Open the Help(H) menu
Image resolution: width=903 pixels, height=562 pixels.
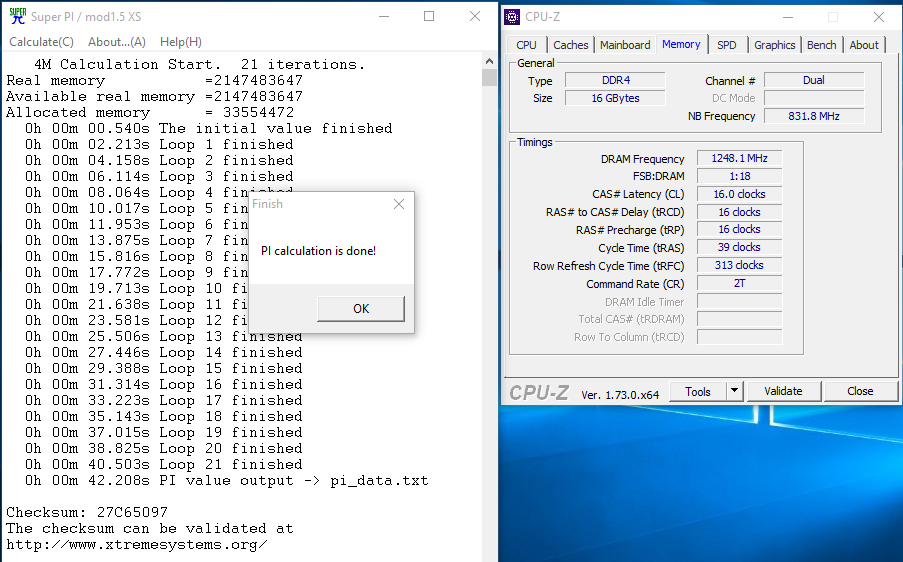tap(181, 42)
